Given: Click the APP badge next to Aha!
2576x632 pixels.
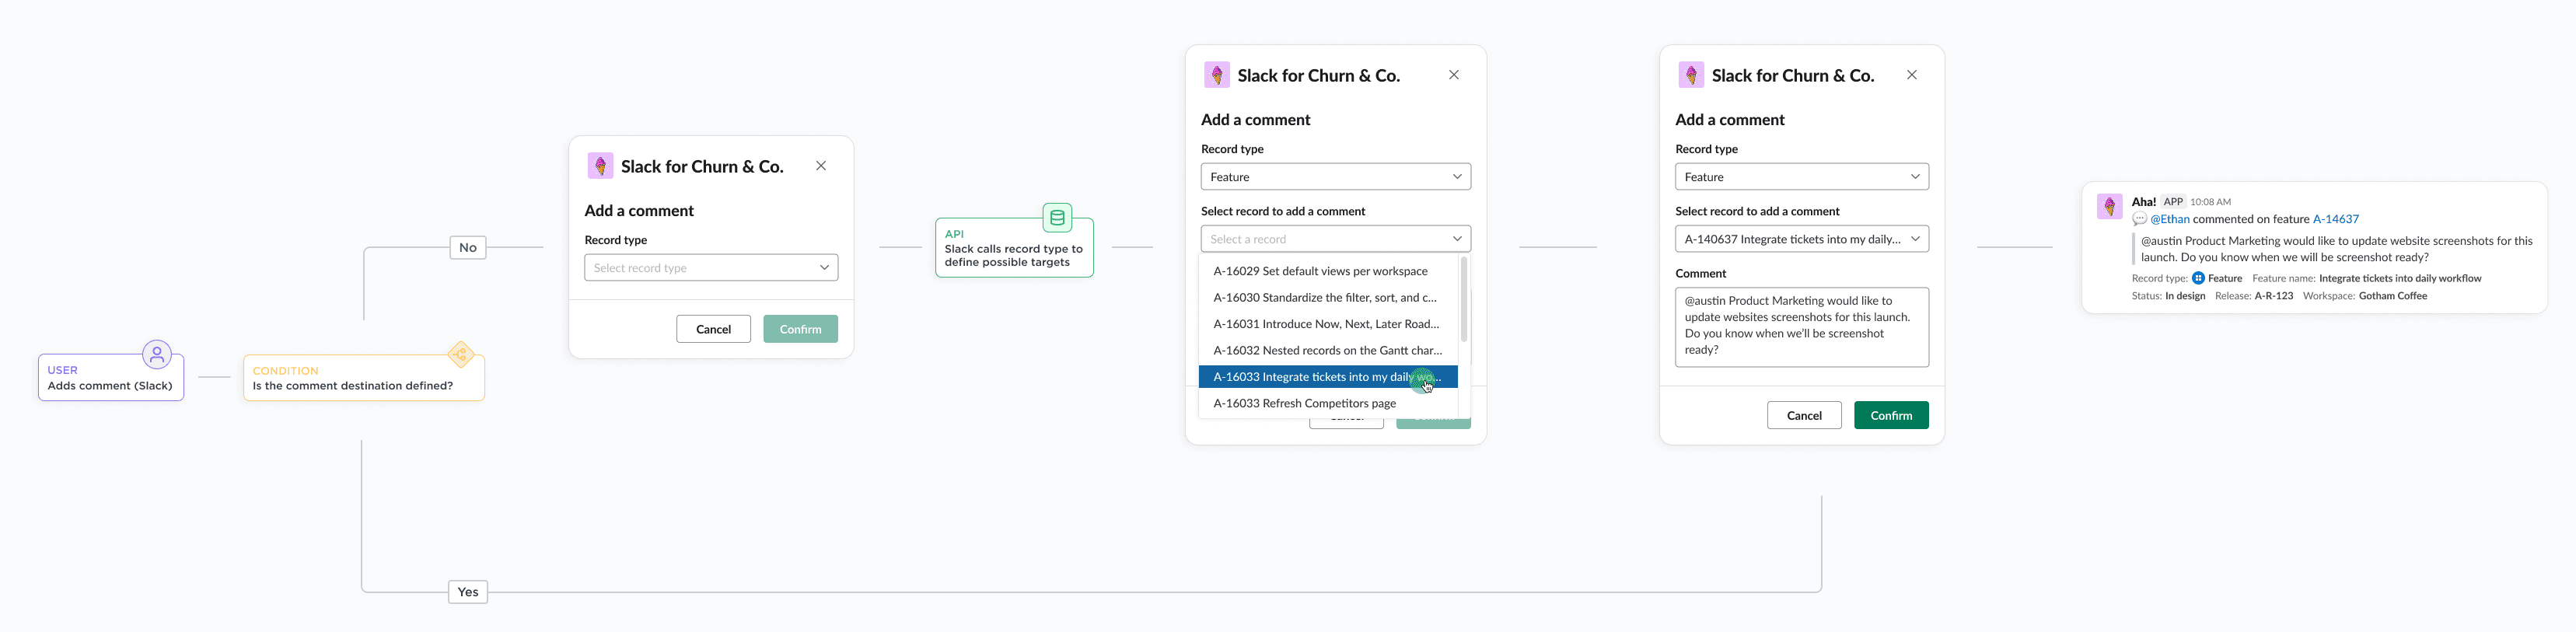Looking at the screenshot, I should click(x=2173, y=202).
